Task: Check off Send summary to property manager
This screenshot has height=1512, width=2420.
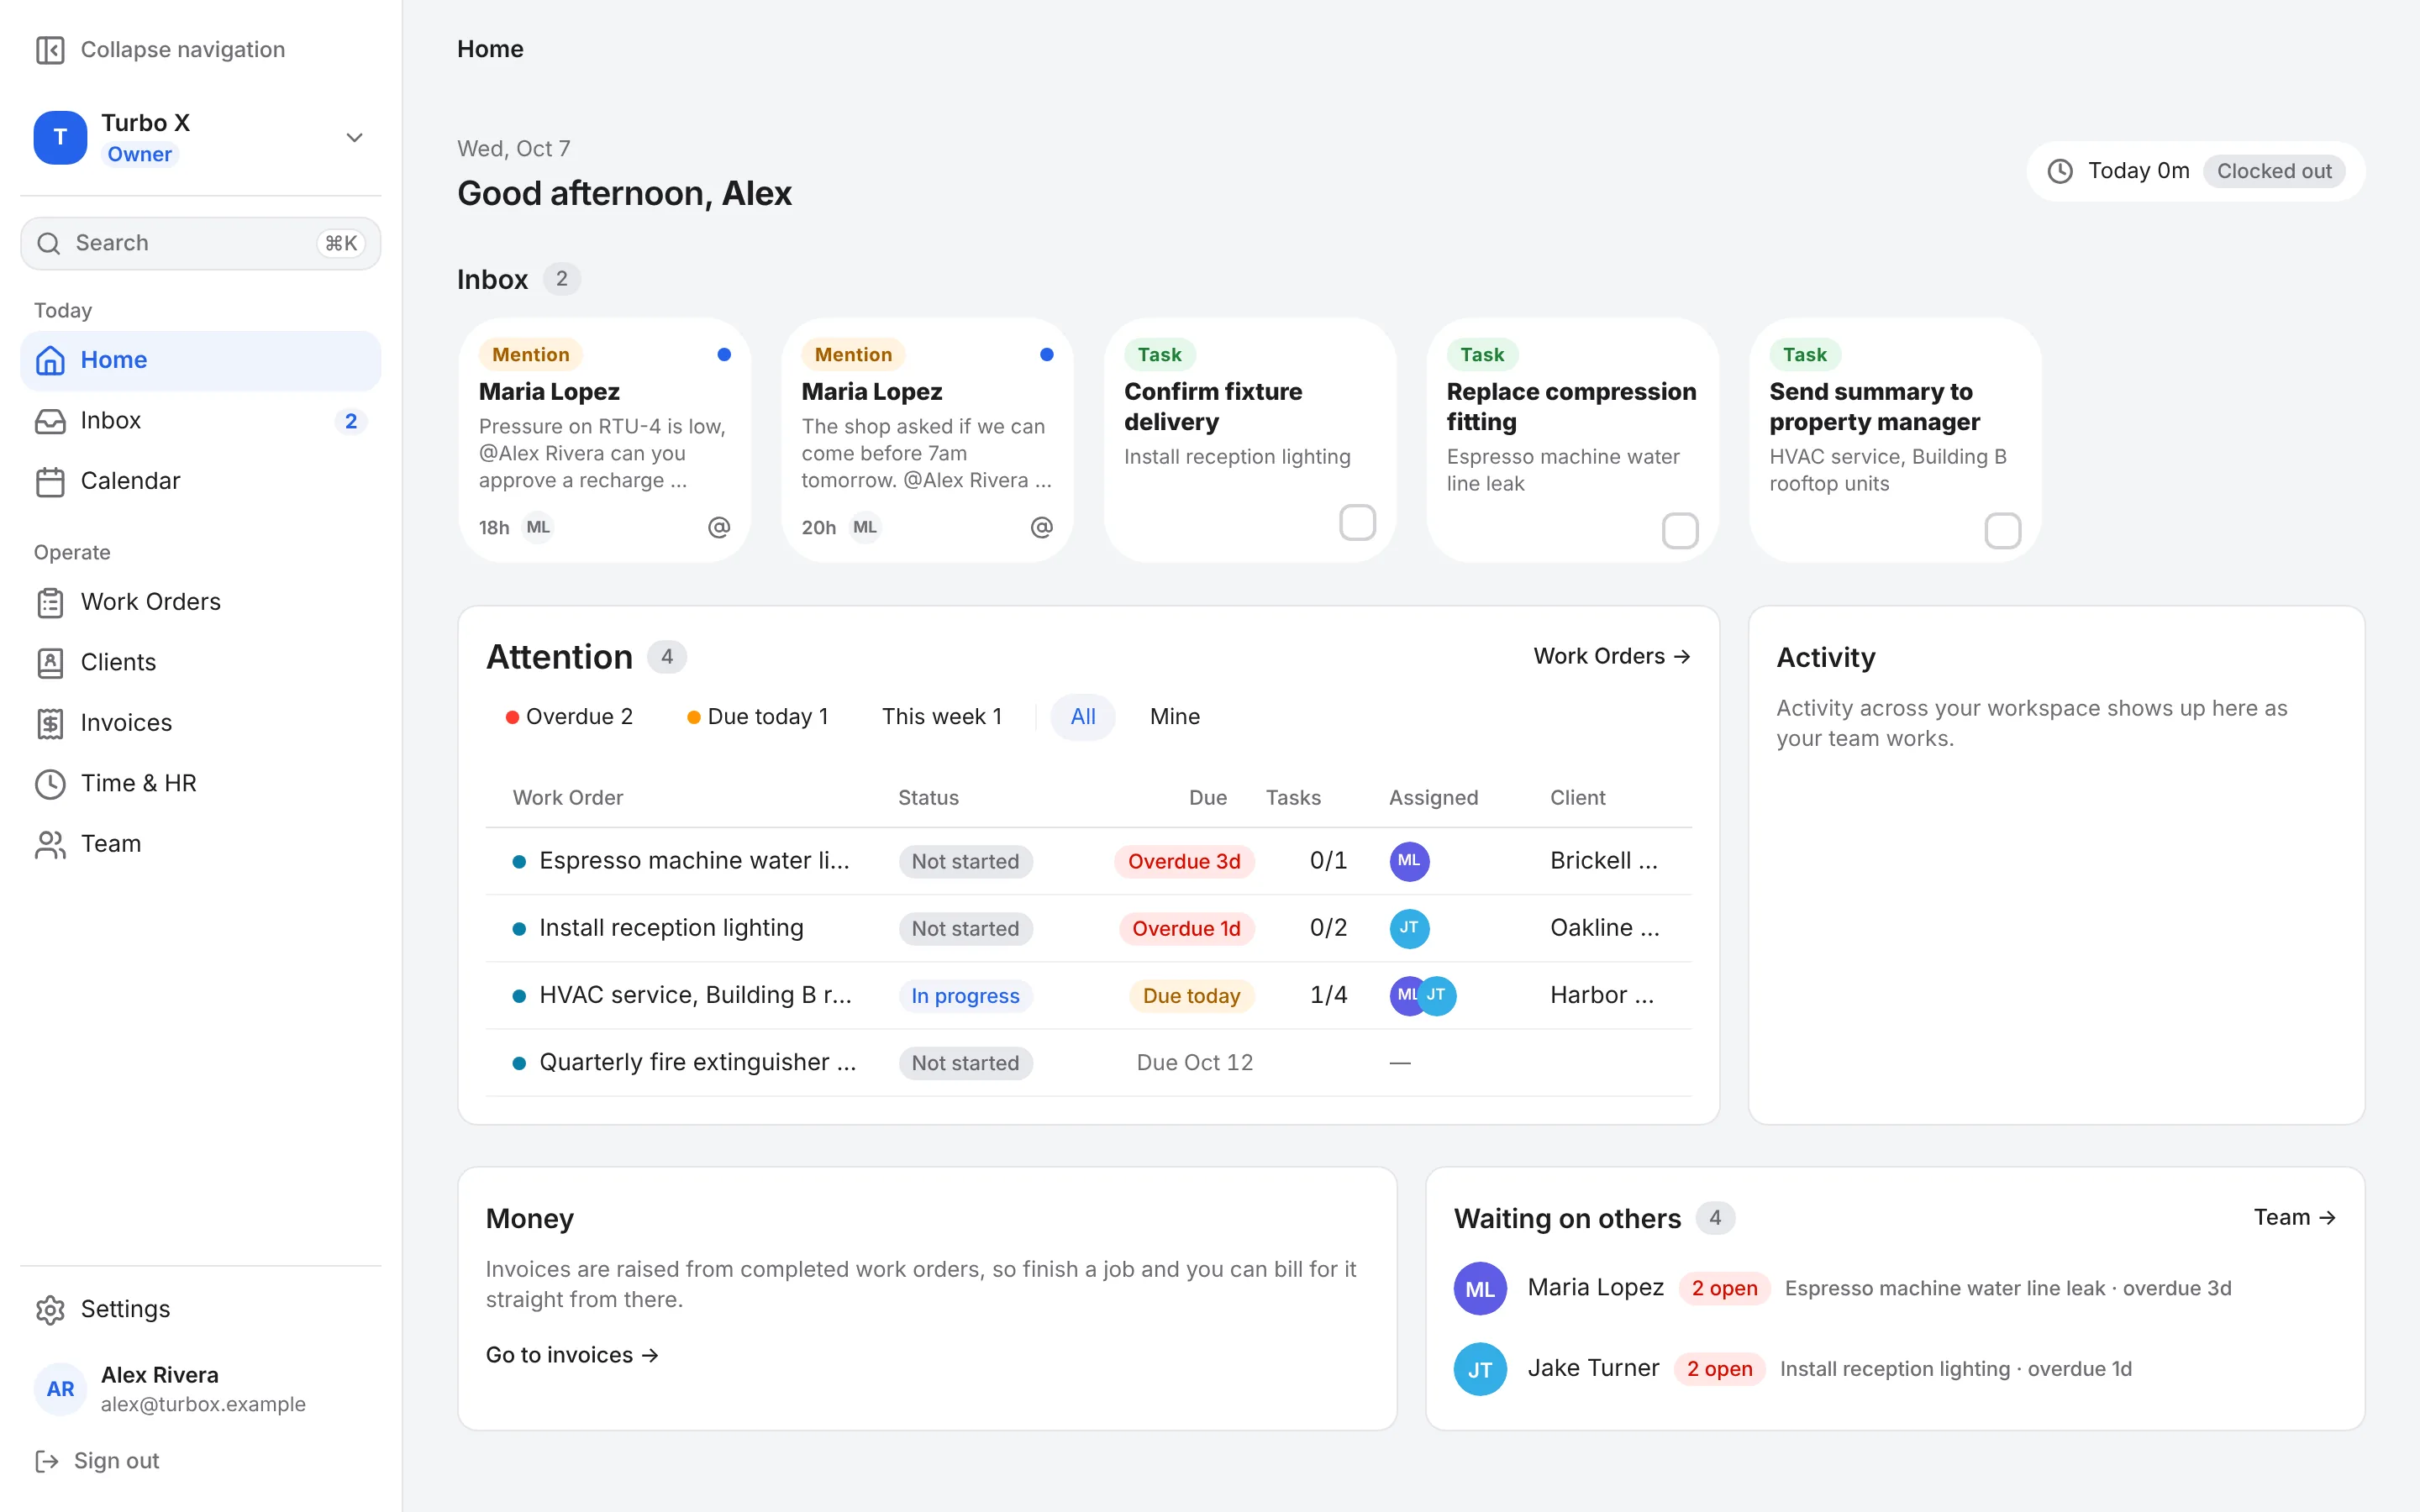Action: click(2002, 530)
